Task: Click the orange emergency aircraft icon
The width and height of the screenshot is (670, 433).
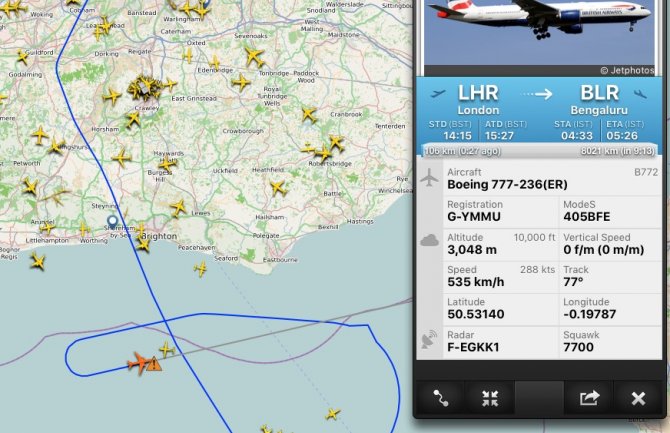Action: pos(139,363)
